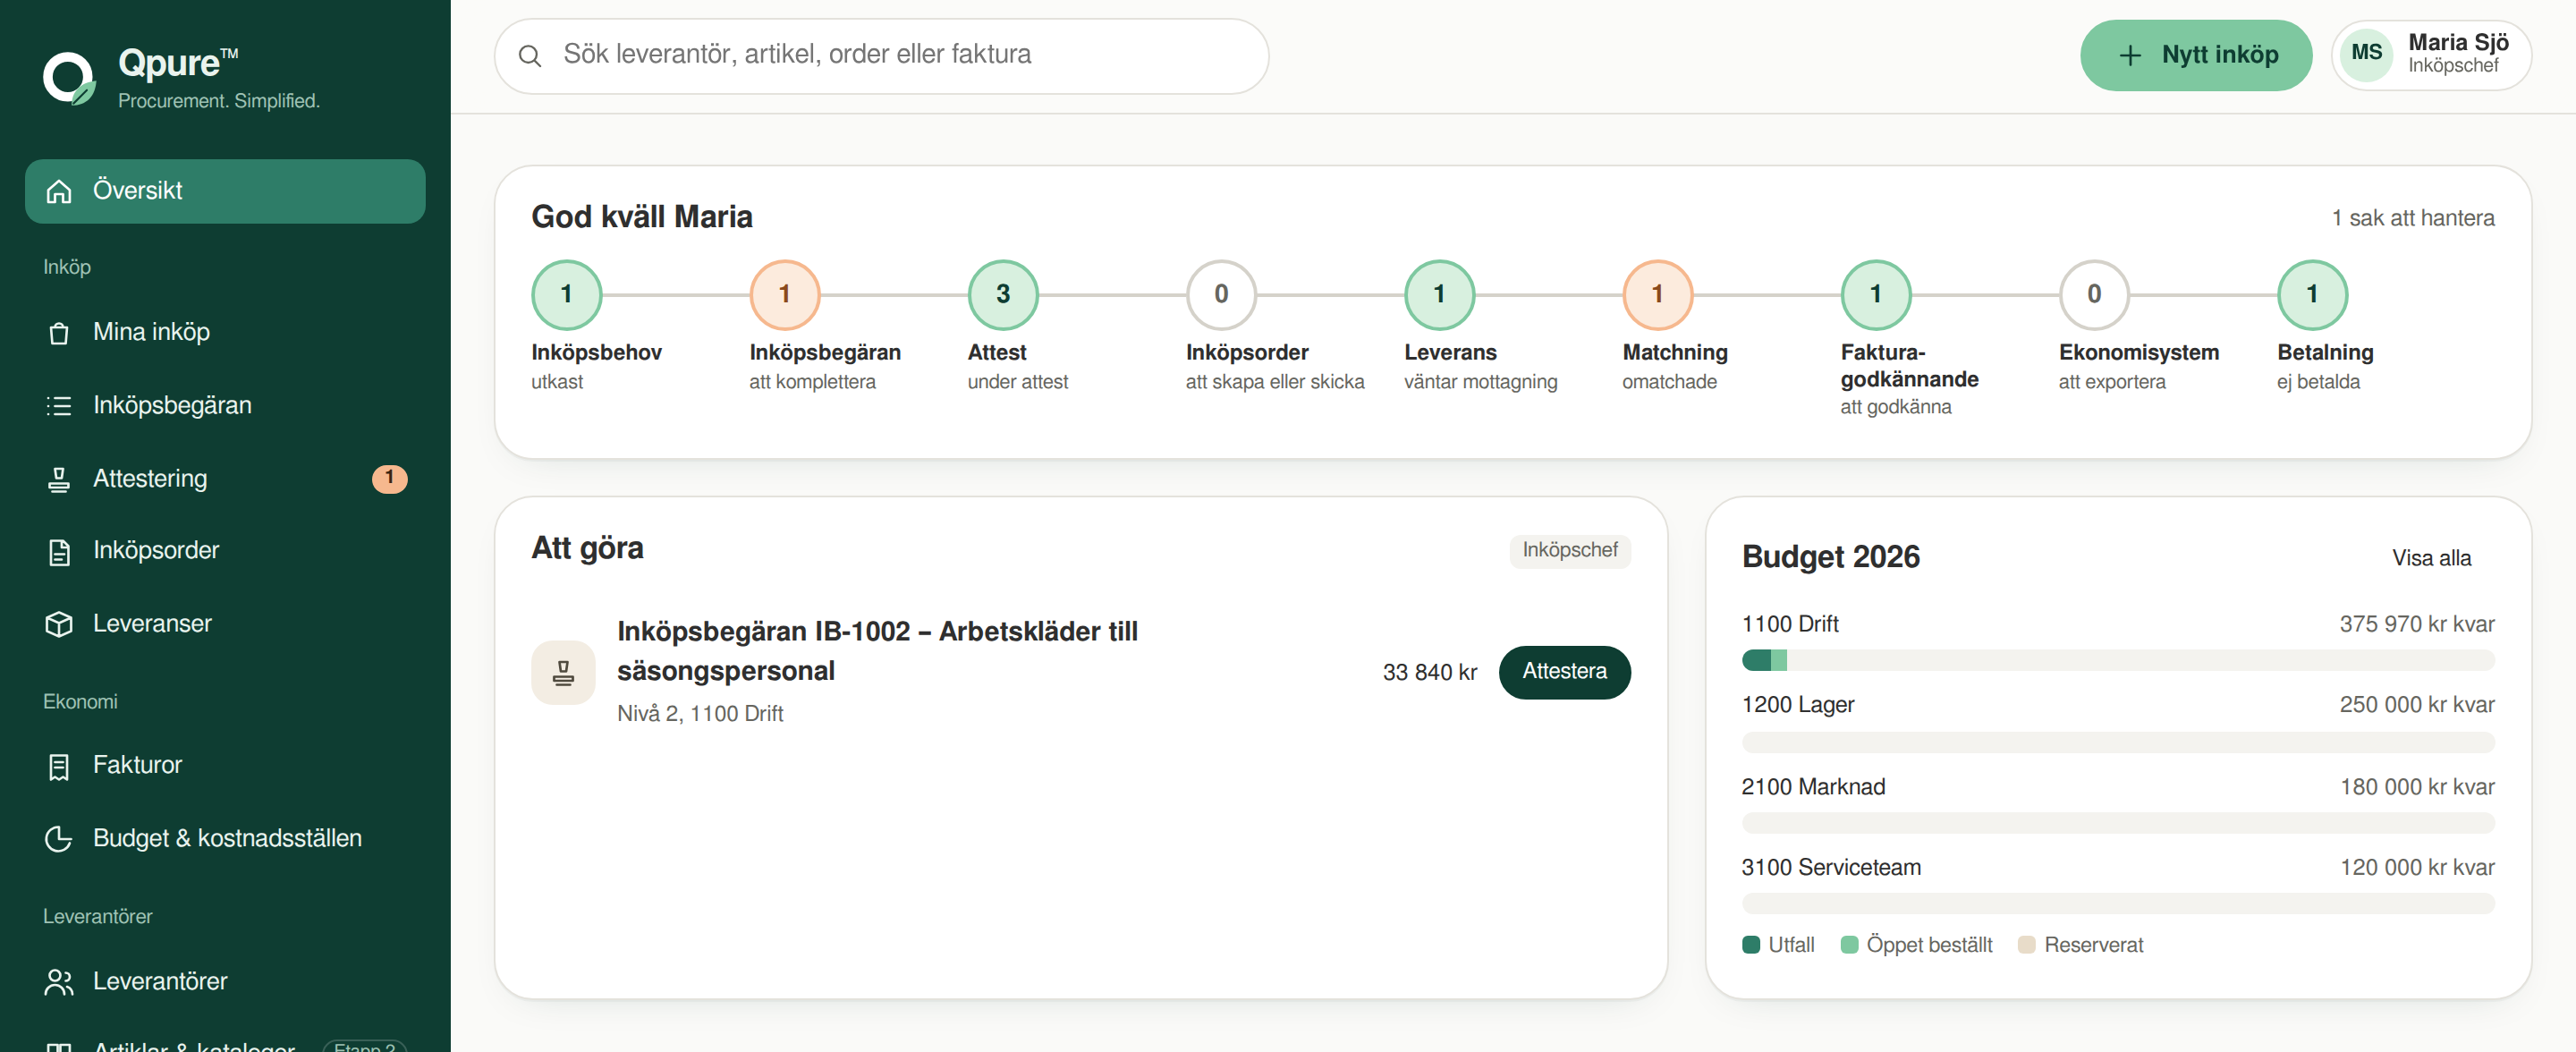Screen dimensions: 2576x1052
Task: Open Budget & kostnadsställen page
Action: pyautogui.click(x=225, y=839)
